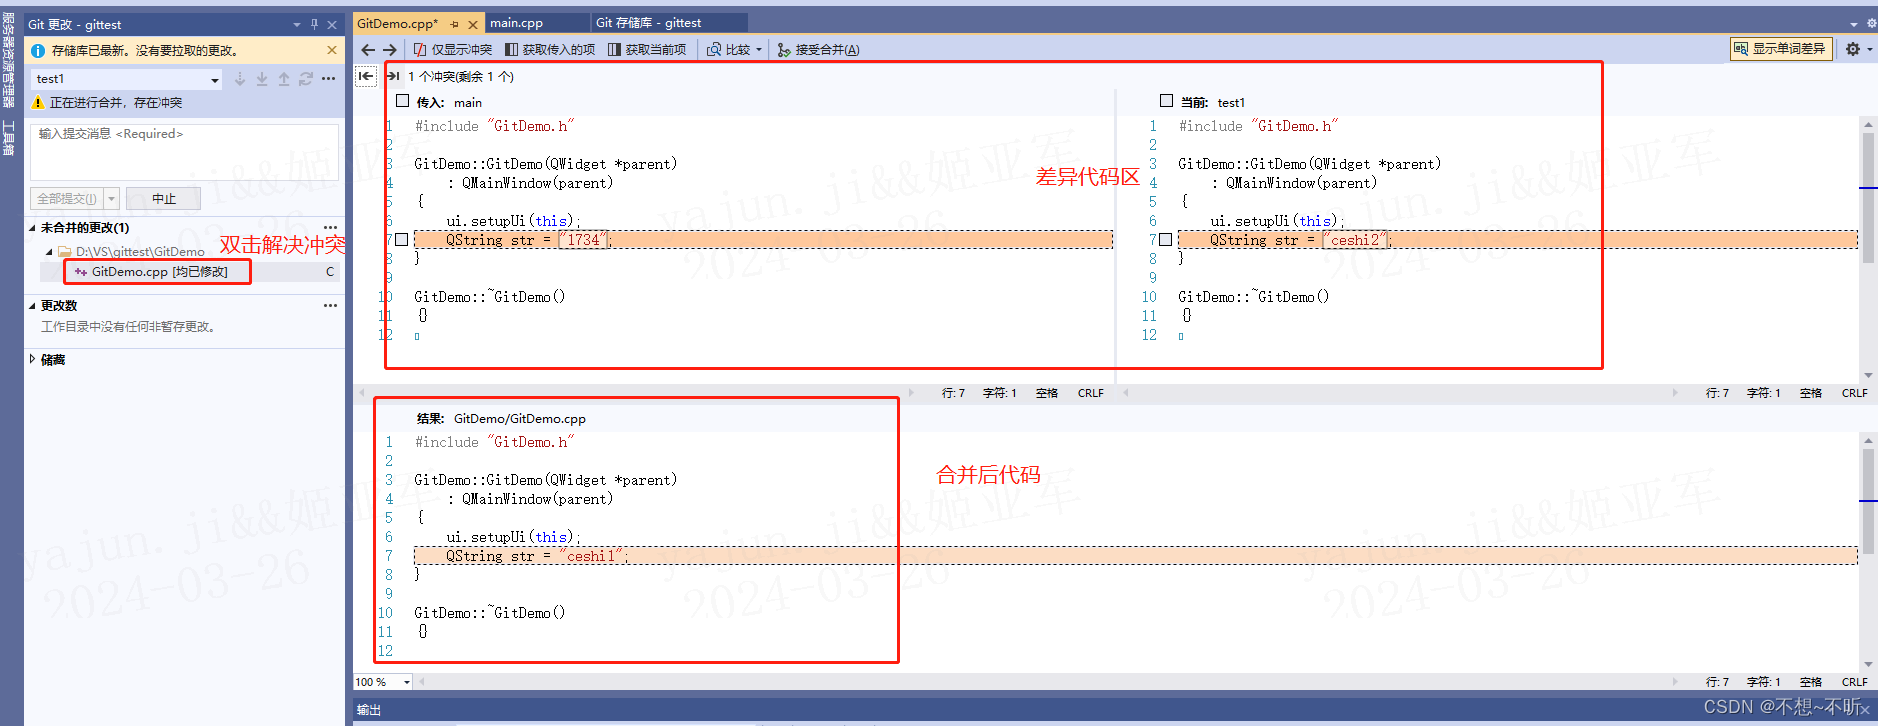Screen dimensions: 1878x726
Task: Click the right pane vertical scrollbar
Action: [1868, 248]
